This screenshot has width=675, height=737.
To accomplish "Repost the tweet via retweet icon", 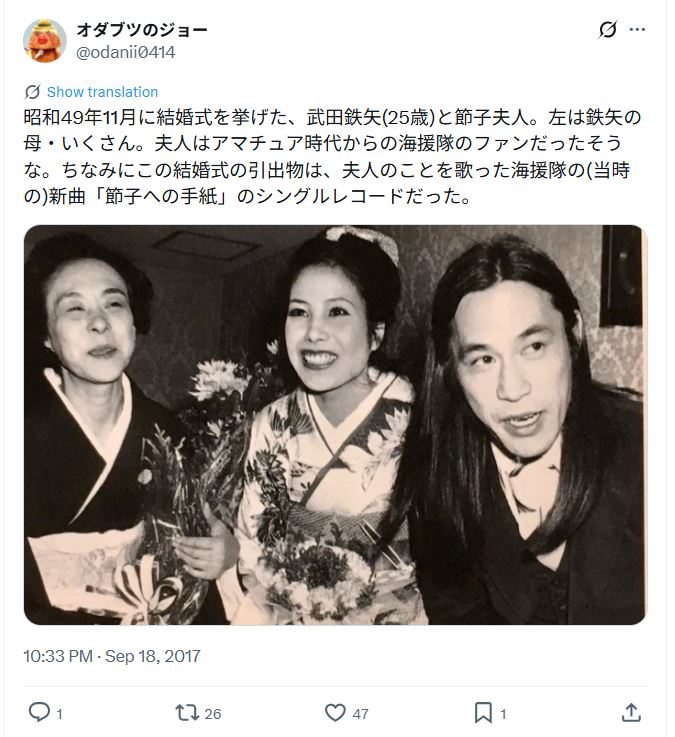I will pos(187,713).
